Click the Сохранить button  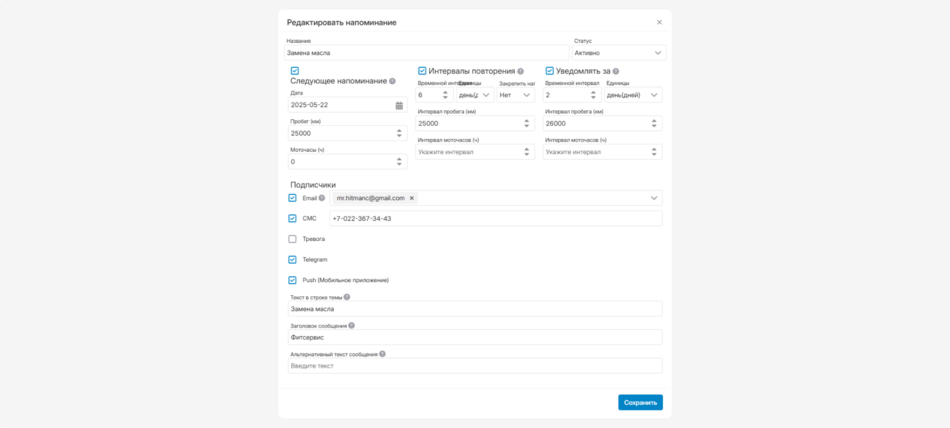pos(640,402)
